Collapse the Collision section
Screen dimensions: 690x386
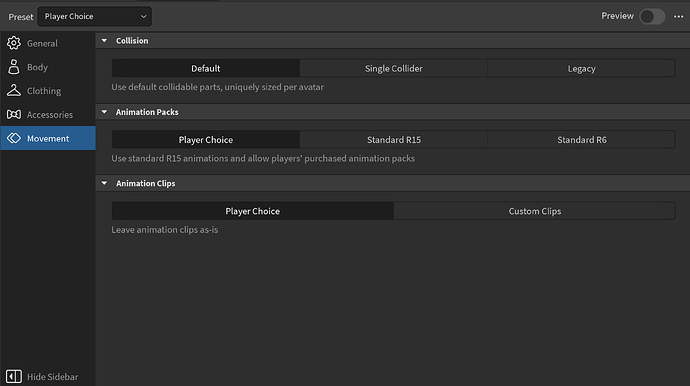pos(104,40)
